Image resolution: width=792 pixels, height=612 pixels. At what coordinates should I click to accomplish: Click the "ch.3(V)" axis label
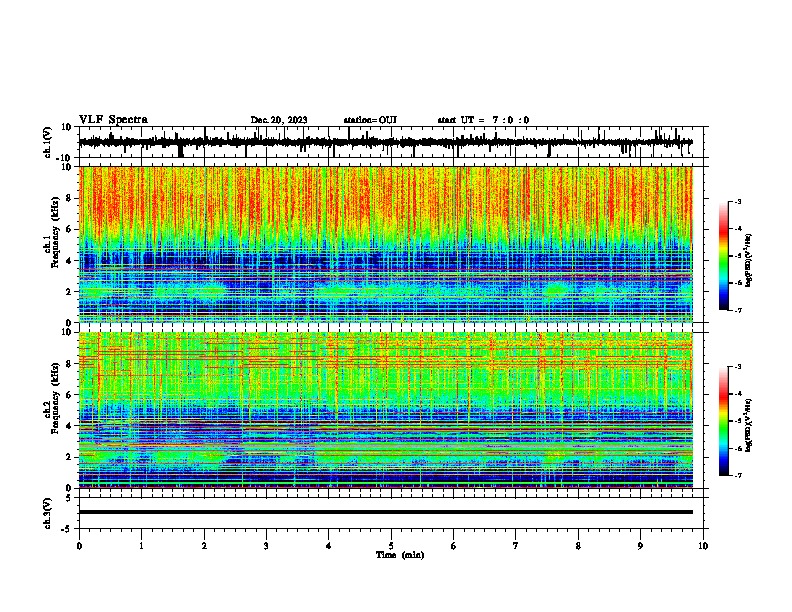click(48, 513)
